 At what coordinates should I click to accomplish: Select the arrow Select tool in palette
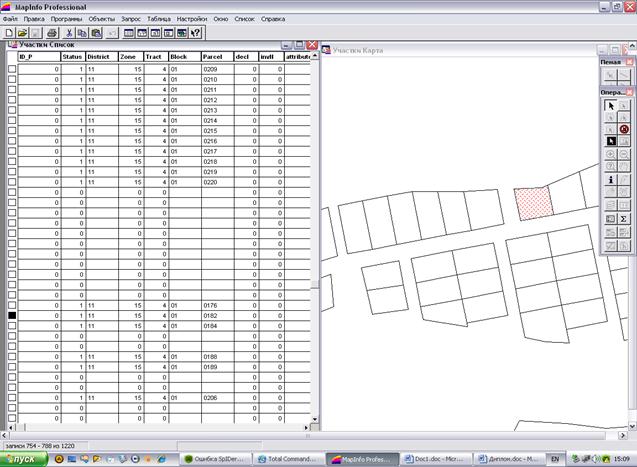point(611,105)
